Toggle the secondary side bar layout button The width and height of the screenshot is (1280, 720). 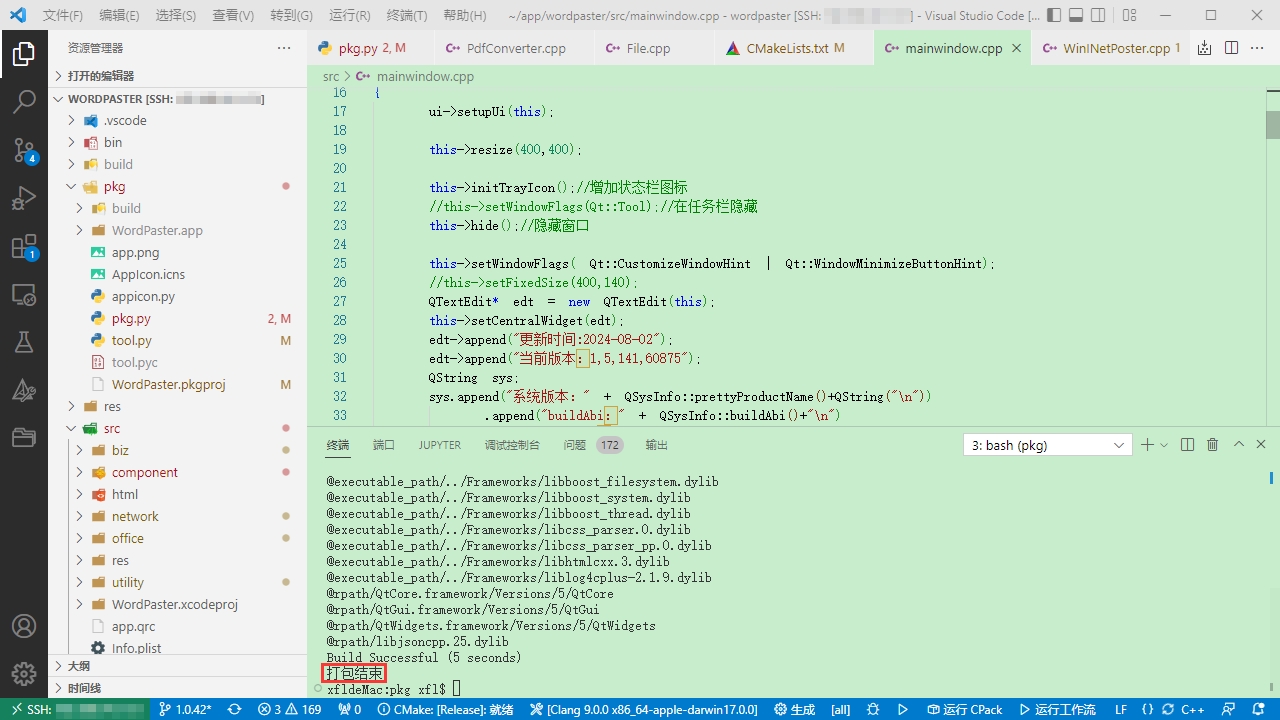point(1098,16)
